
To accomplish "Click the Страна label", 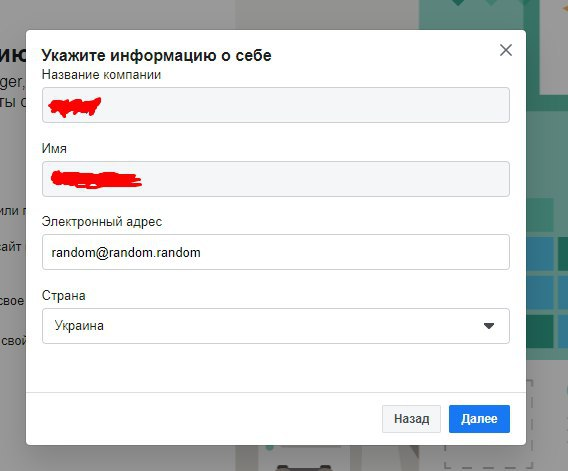I will pyautogui.click(x=64, y=296).
